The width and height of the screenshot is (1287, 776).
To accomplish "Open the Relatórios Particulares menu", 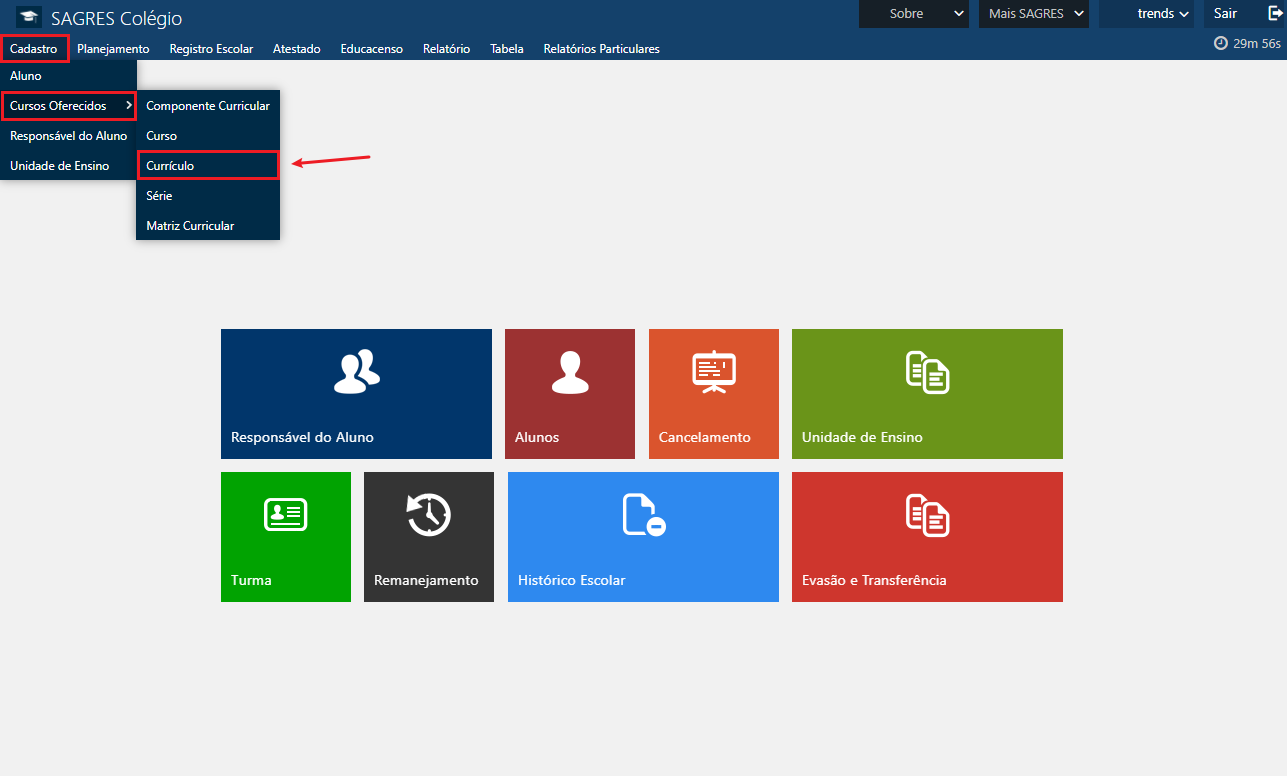I will click(601, 49).
